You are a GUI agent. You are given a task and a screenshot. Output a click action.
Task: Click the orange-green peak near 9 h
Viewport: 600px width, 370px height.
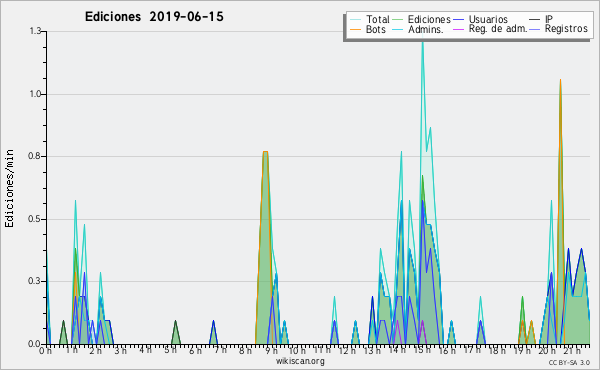click(x=265, y=153)
